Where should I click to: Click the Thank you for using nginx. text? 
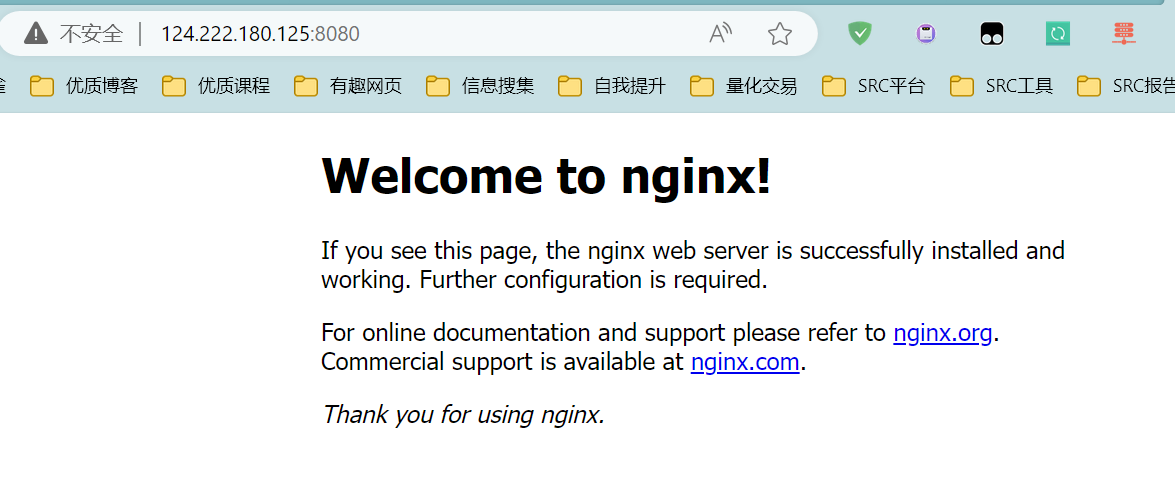462,414
